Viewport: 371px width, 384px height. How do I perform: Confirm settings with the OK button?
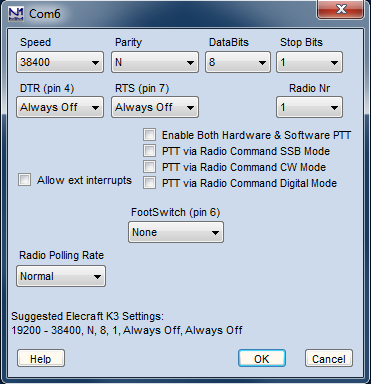[x=262, y=359]
